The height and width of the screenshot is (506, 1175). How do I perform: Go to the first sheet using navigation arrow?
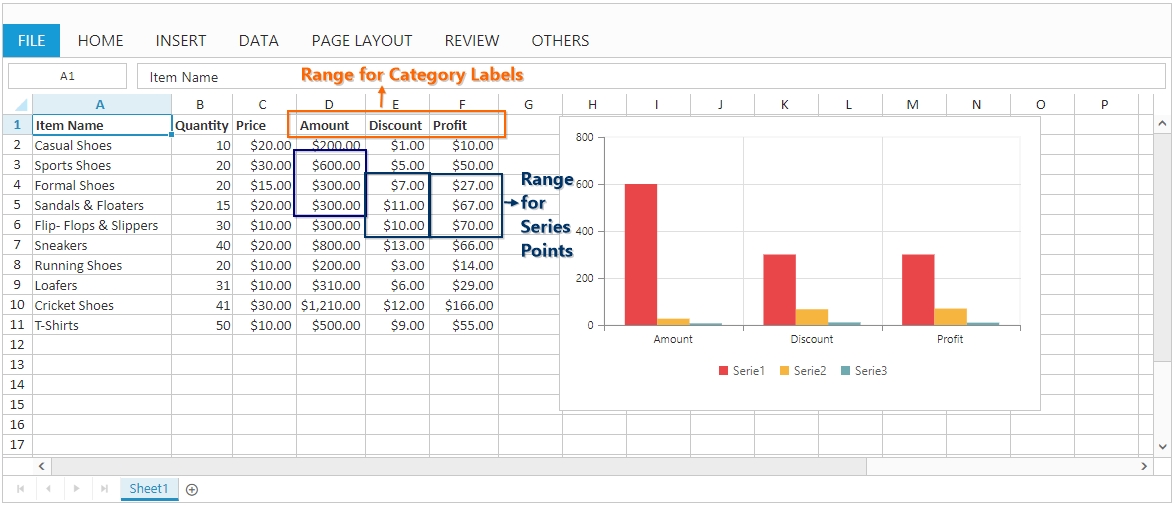tap(21, 489)
